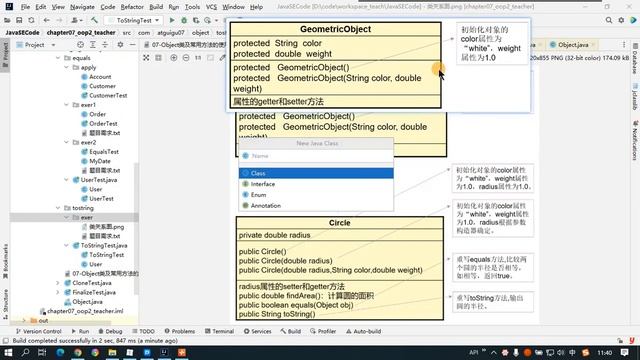Open the Services tool window
Viewport: 640px width, 360px height.
pyautogui.click(x=258, y=331)
